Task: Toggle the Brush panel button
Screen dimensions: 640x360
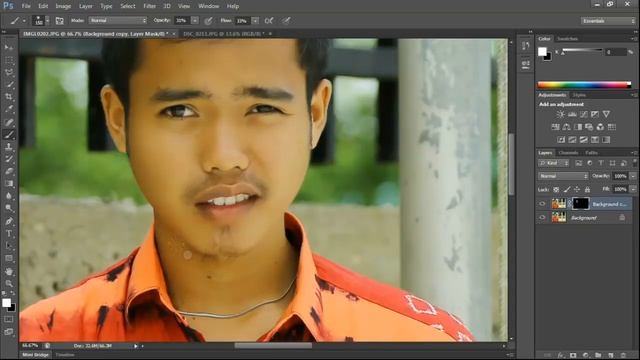Action: tap(60, 20)
